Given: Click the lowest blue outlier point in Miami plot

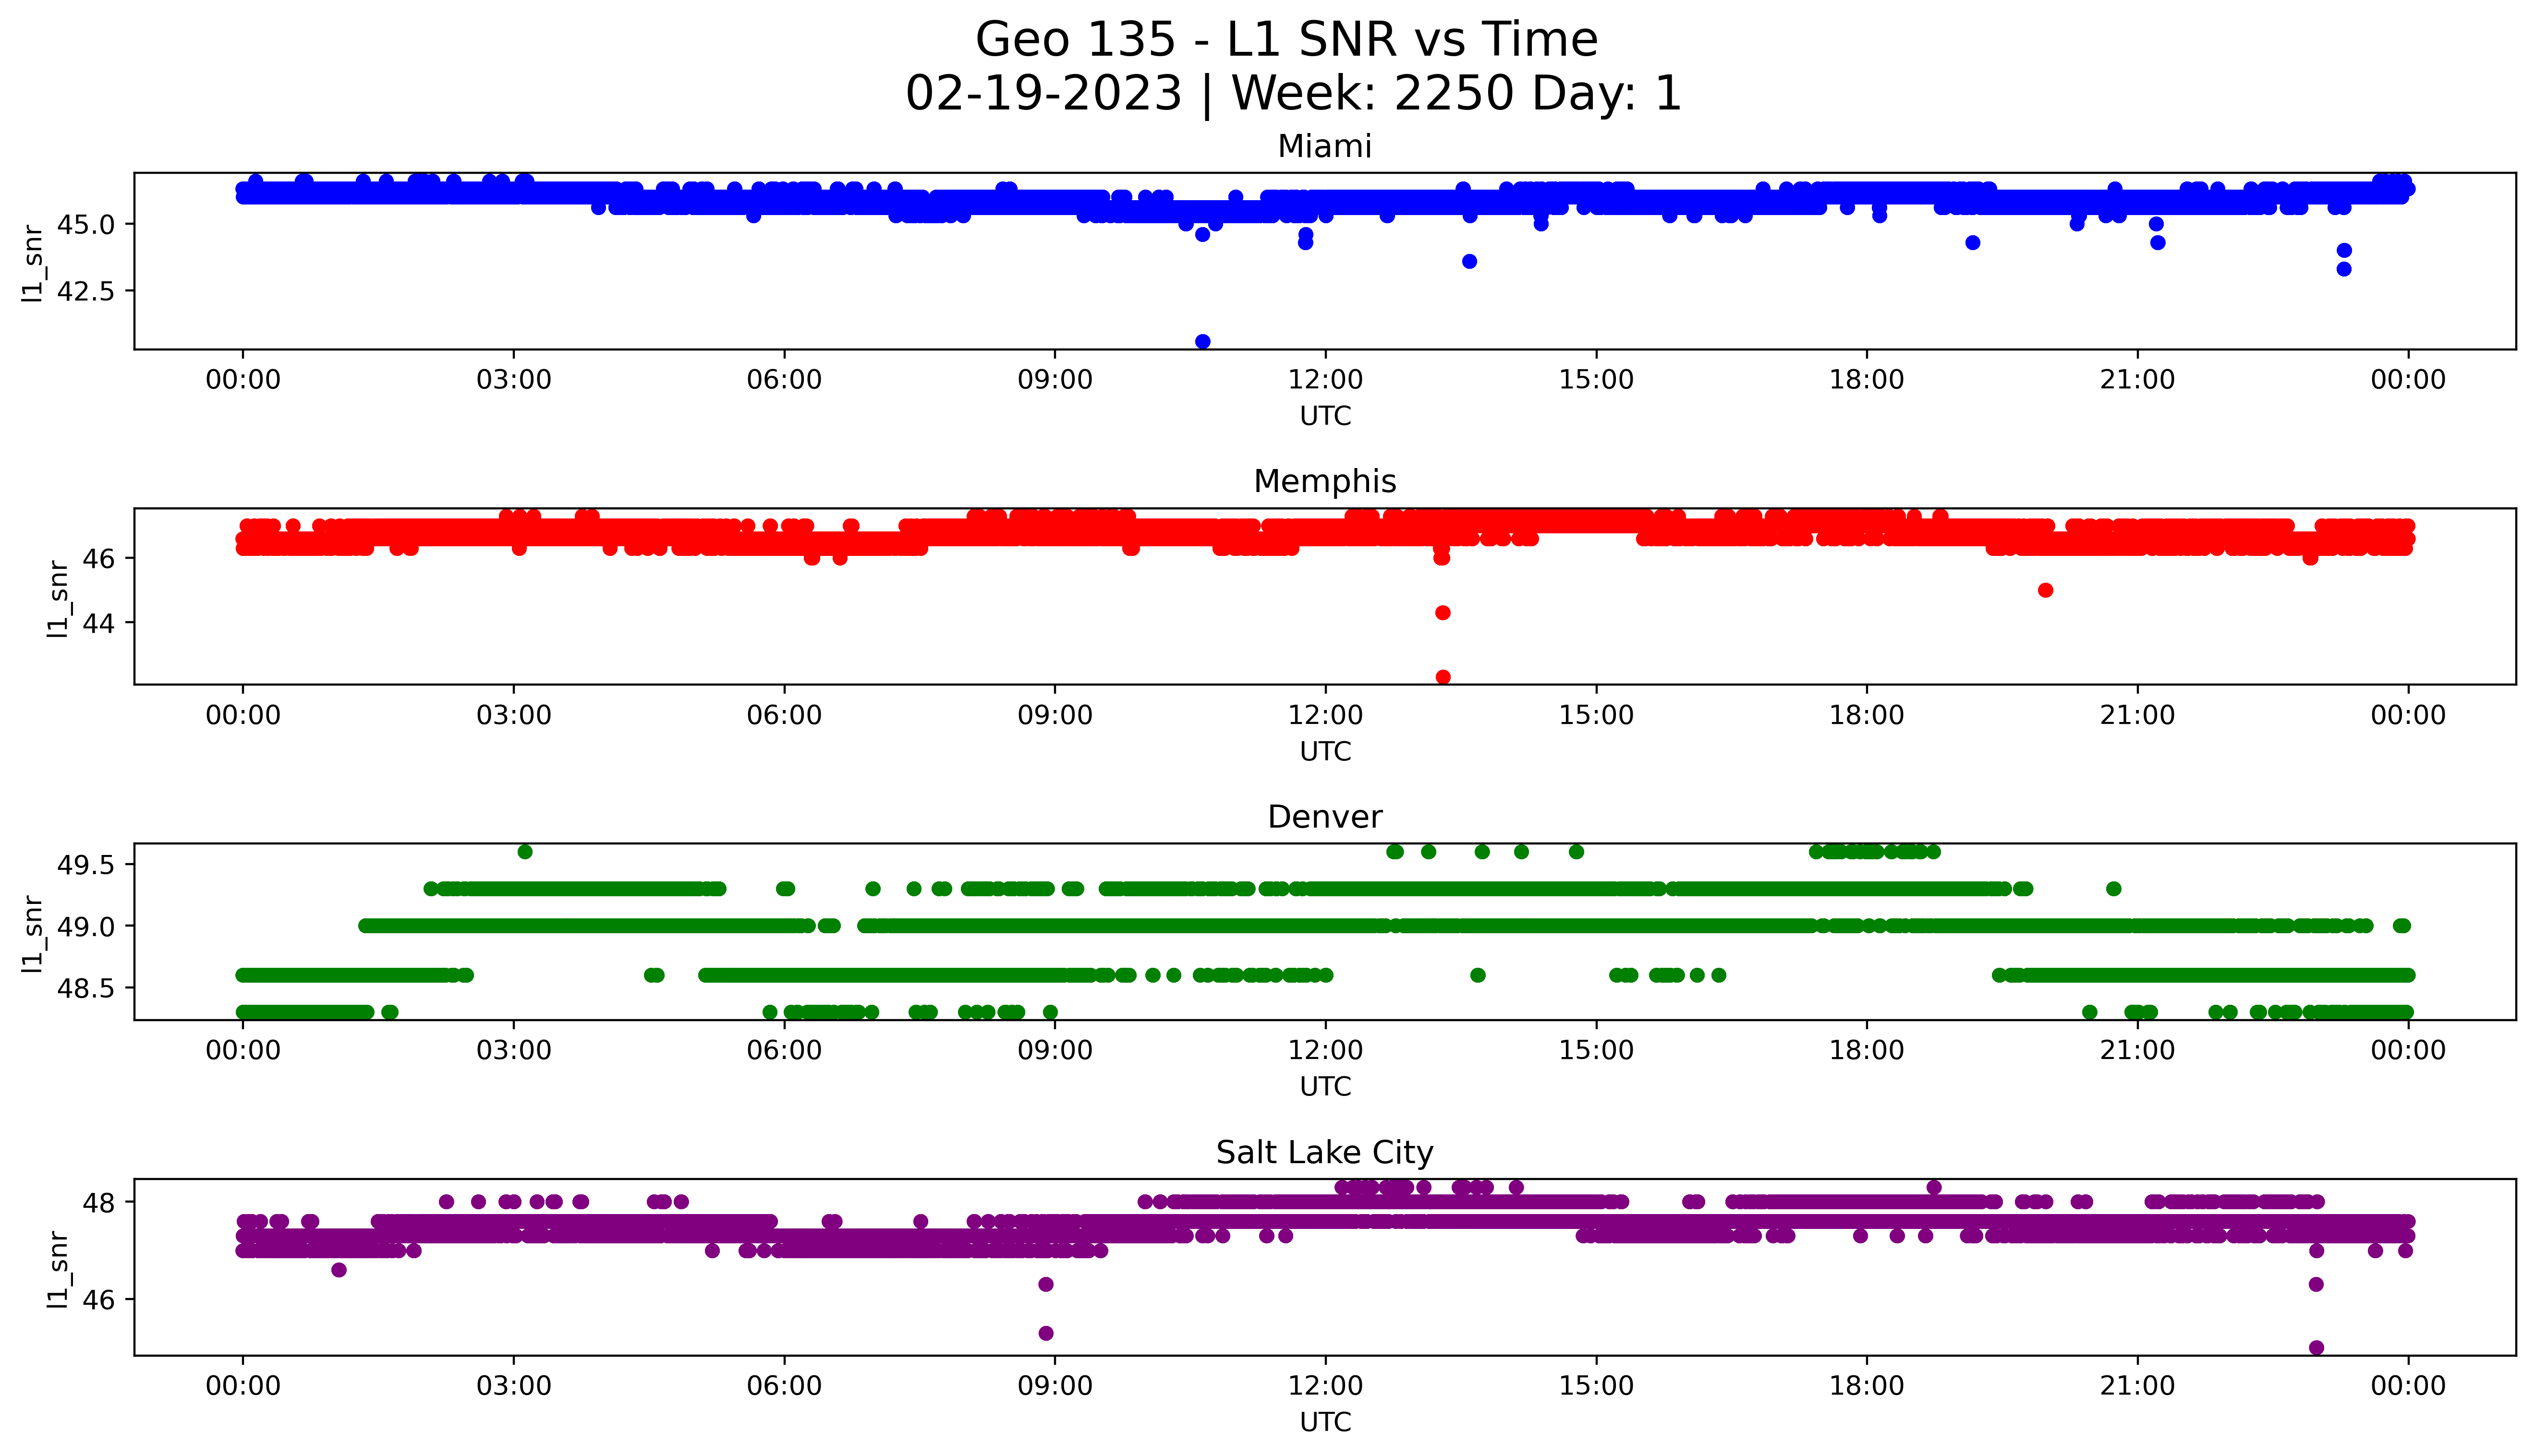Looking at the screenshot, I should coord(1203,342).
